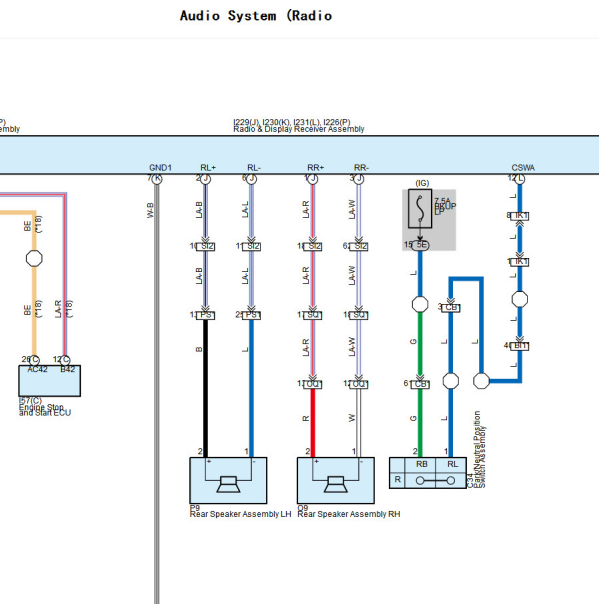
Task: Click the (C) pin circle numbered 26
Action: pyautogui.click(x=34, y=360)
